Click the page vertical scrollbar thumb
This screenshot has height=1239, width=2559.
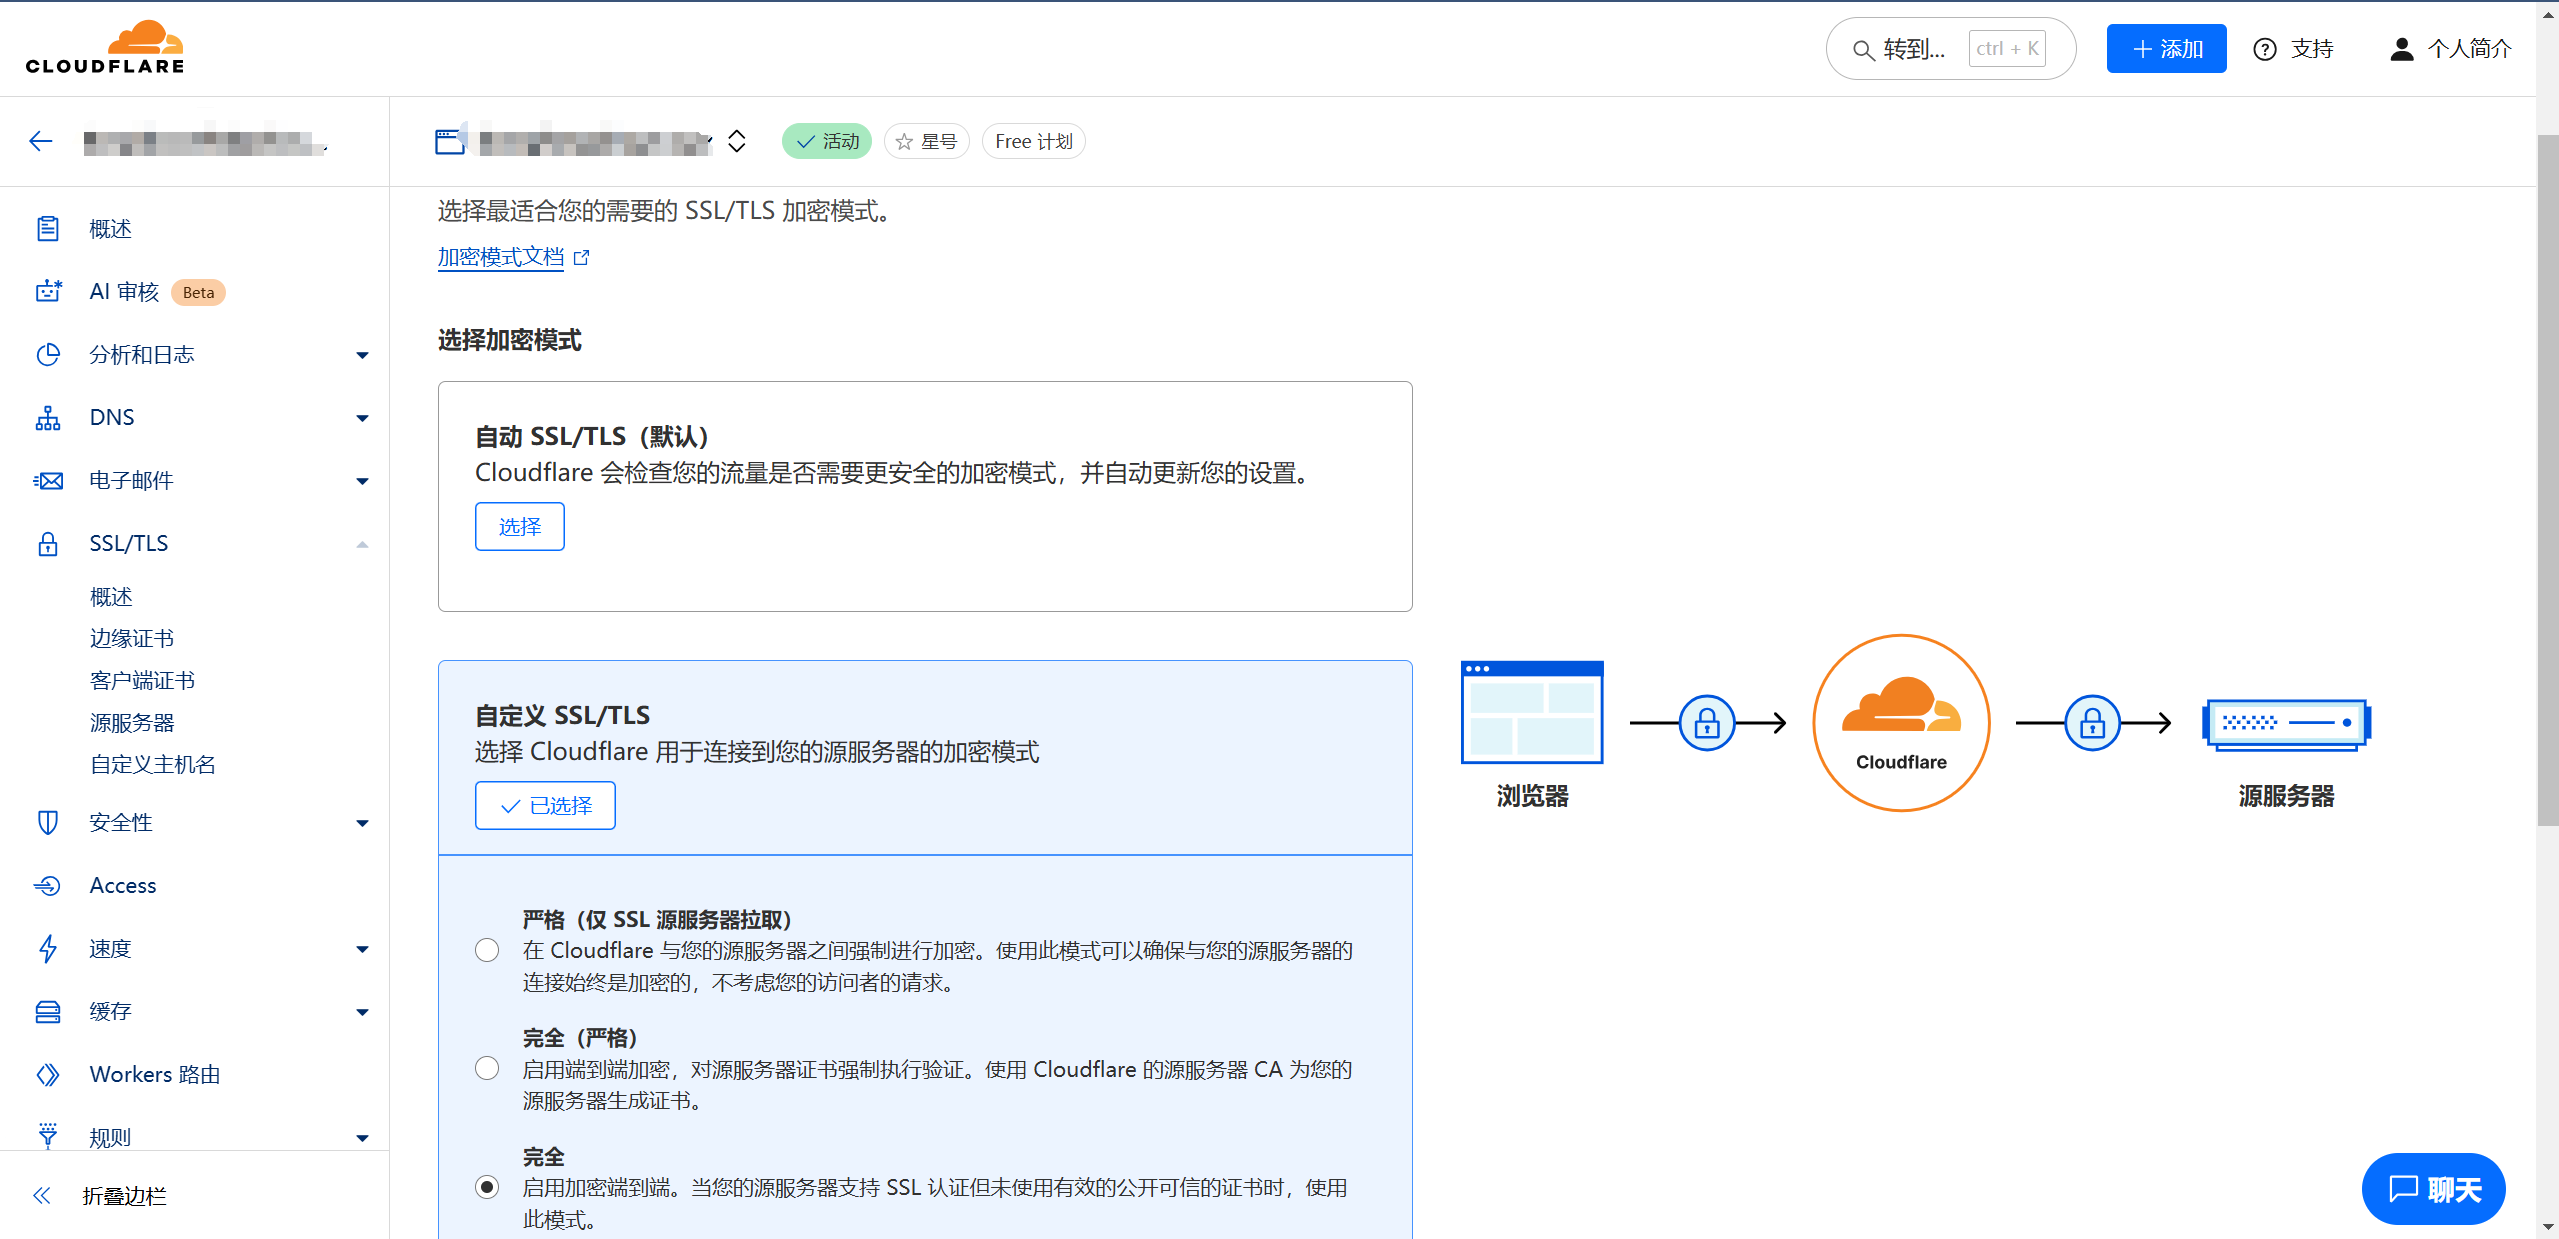point(2547,480)
